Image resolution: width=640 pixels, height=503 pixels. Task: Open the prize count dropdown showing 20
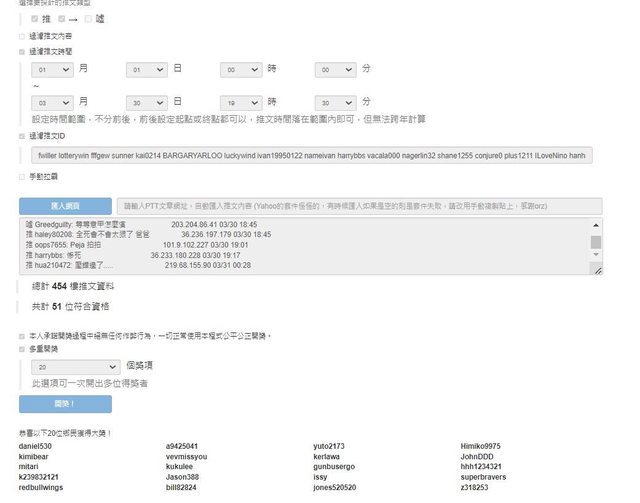(x=74, y=367)
